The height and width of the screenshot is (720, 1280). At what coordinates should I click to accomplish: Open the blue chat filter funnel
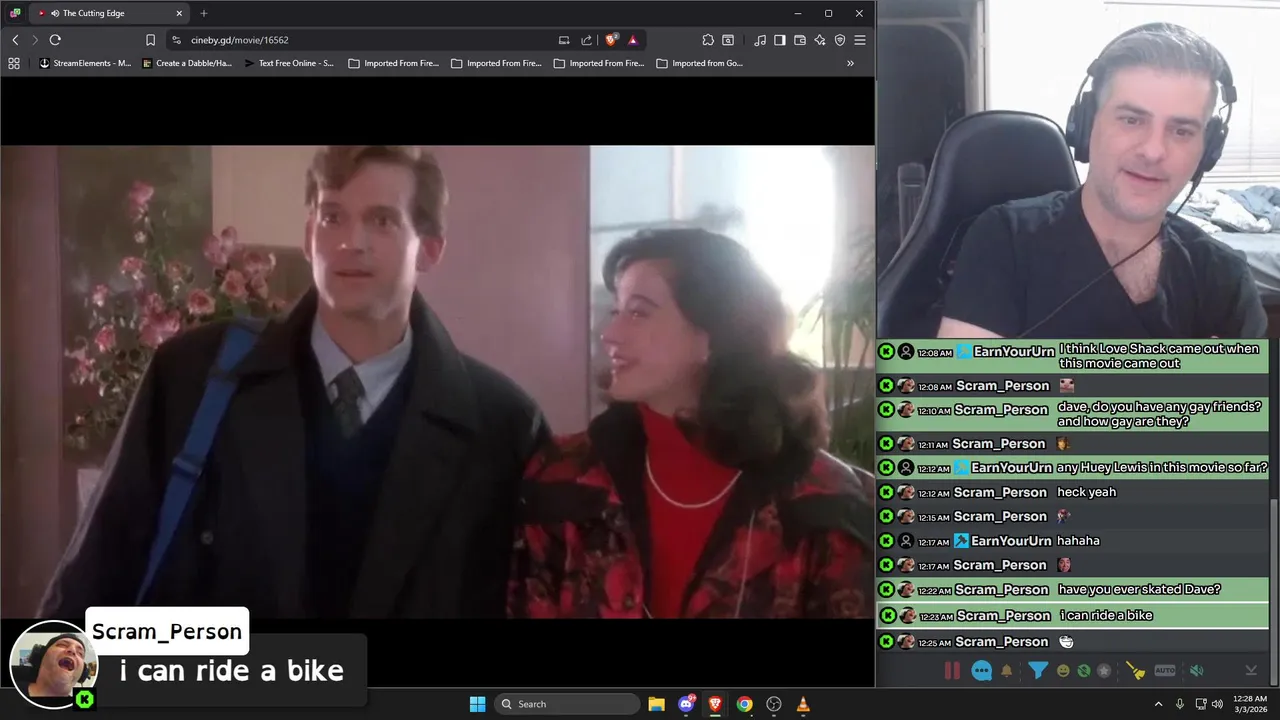1038,670
